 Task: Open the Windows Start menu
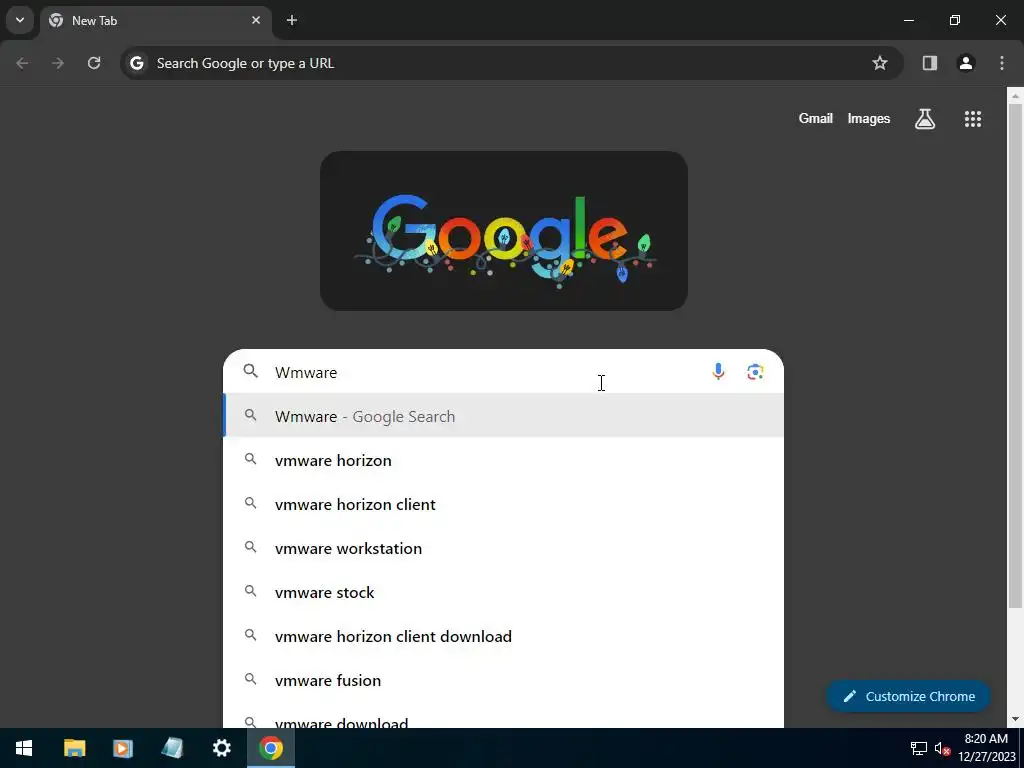point(24,748)
